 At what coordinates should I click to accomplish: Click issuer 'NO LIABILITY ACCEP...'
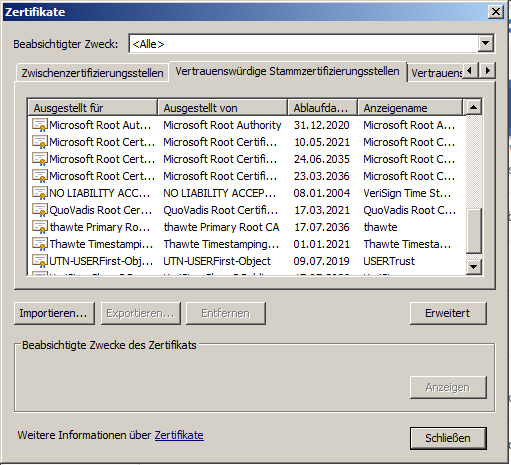(220, 193)
